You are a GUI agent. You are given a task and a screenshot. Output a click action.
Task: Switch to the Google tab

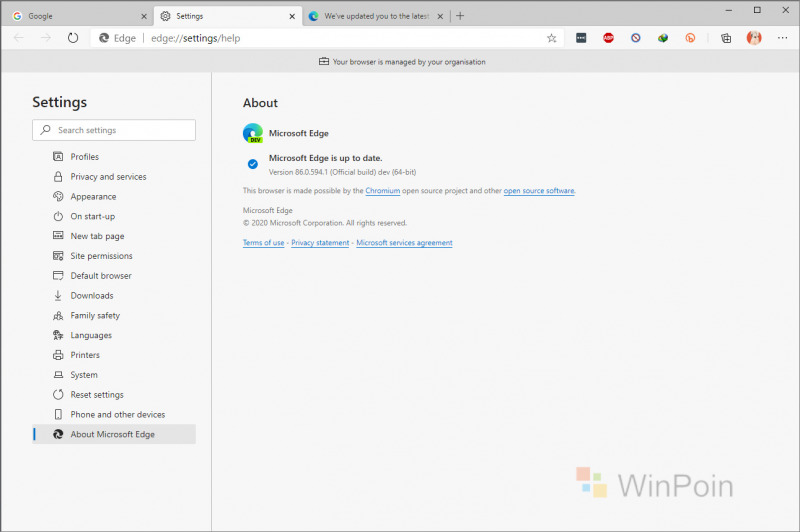click(79, 16)
